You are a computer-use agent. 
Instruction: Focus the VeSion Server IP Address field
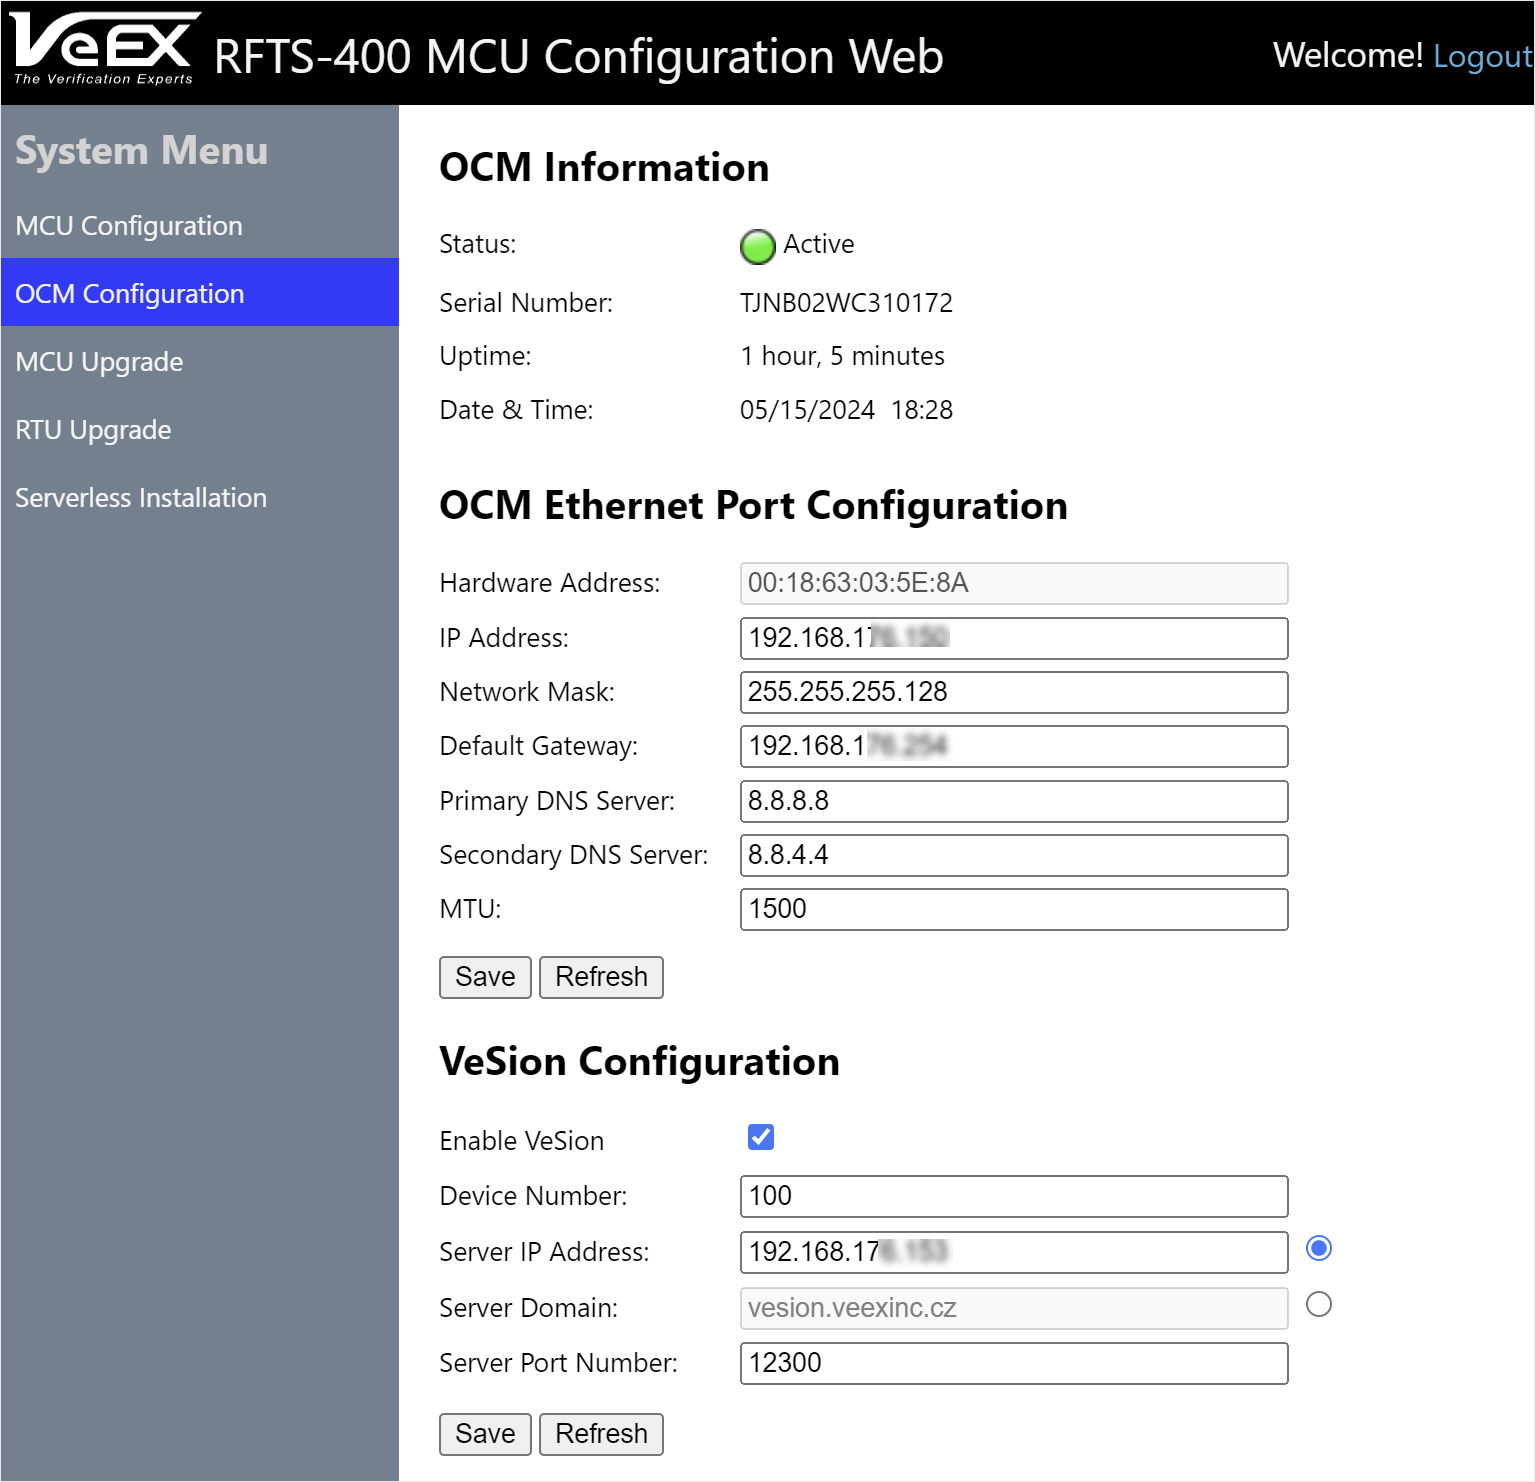[x=1014, y=1252]
